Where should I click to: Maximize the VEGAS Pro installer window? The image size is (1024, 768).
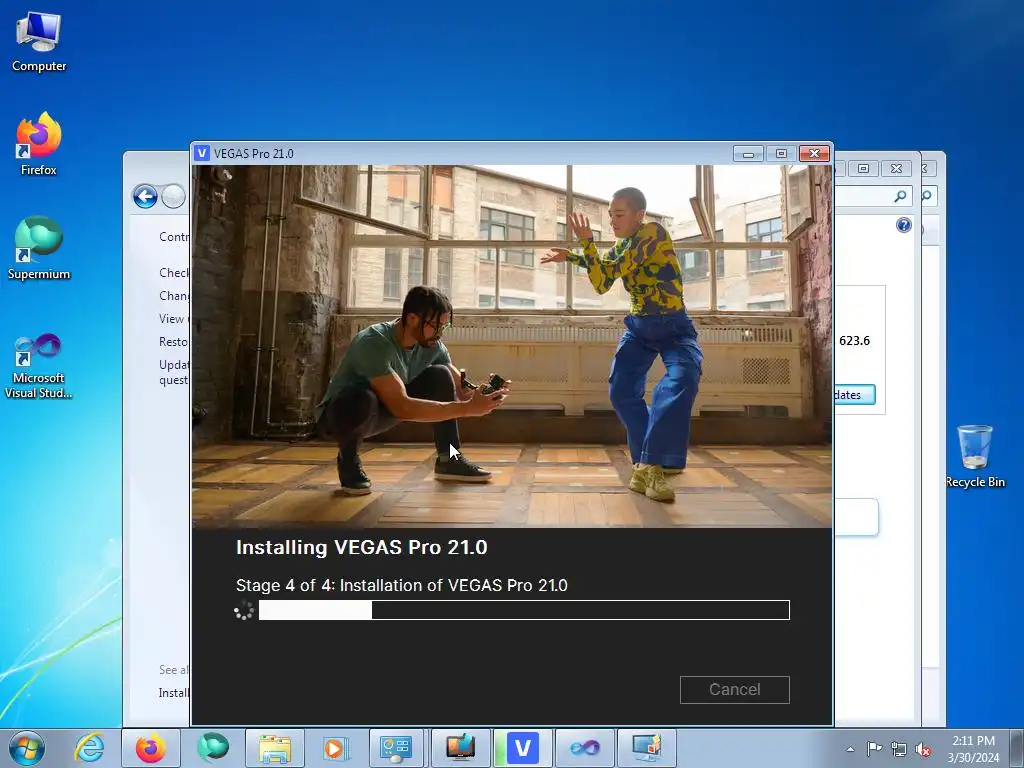781,153
